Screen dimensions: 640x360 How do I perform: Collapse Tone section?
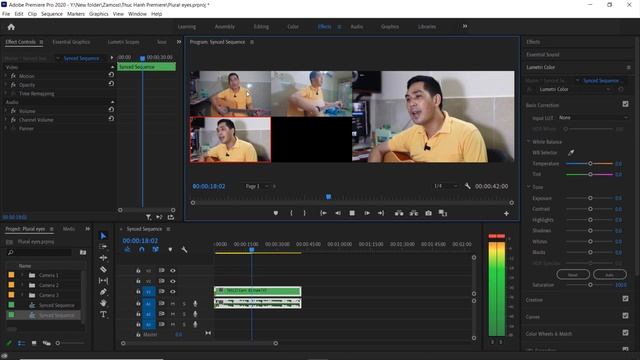point(528,187)
